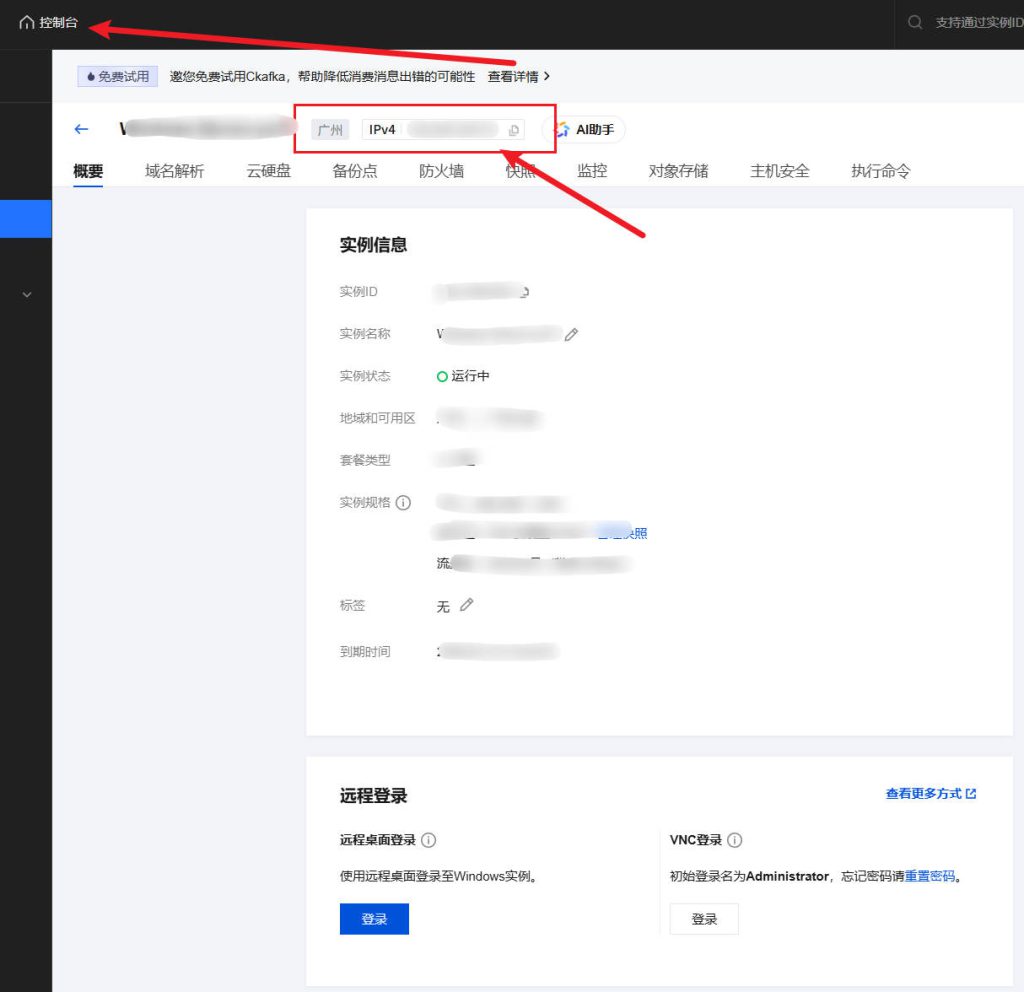
Task: Switch to the 域名解析 tab
Action: click(x=174, y=171)
